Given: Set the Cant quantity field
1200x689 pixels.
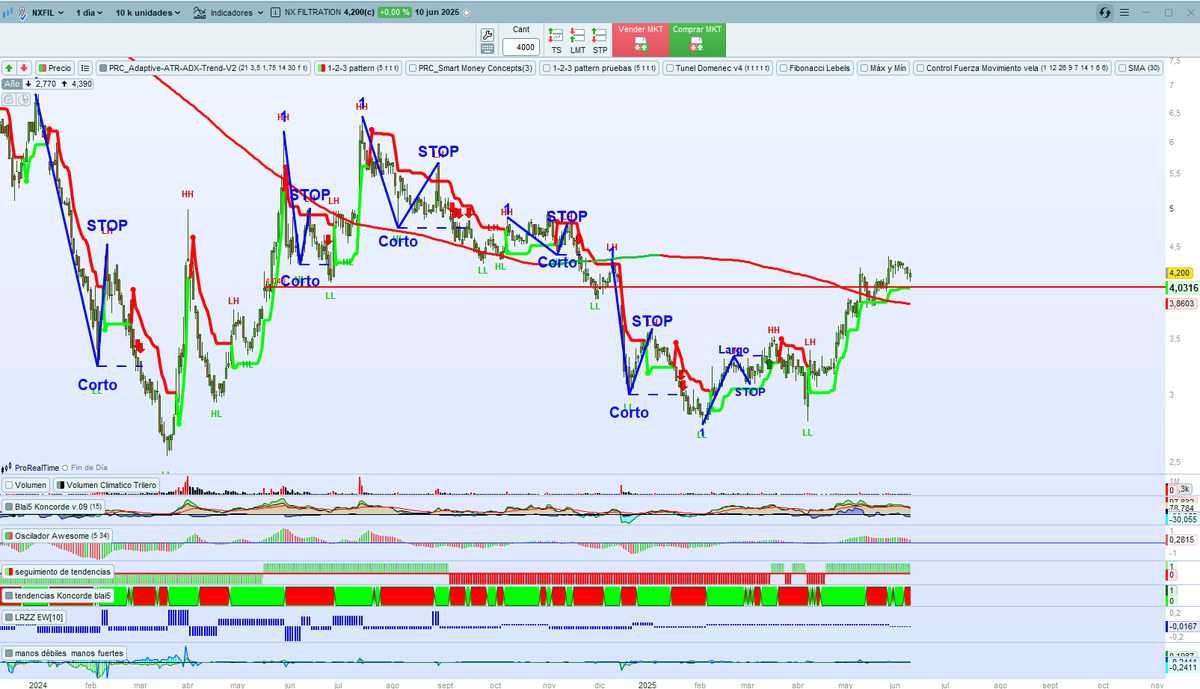Looking at the screenshot, I should (520, 47).
